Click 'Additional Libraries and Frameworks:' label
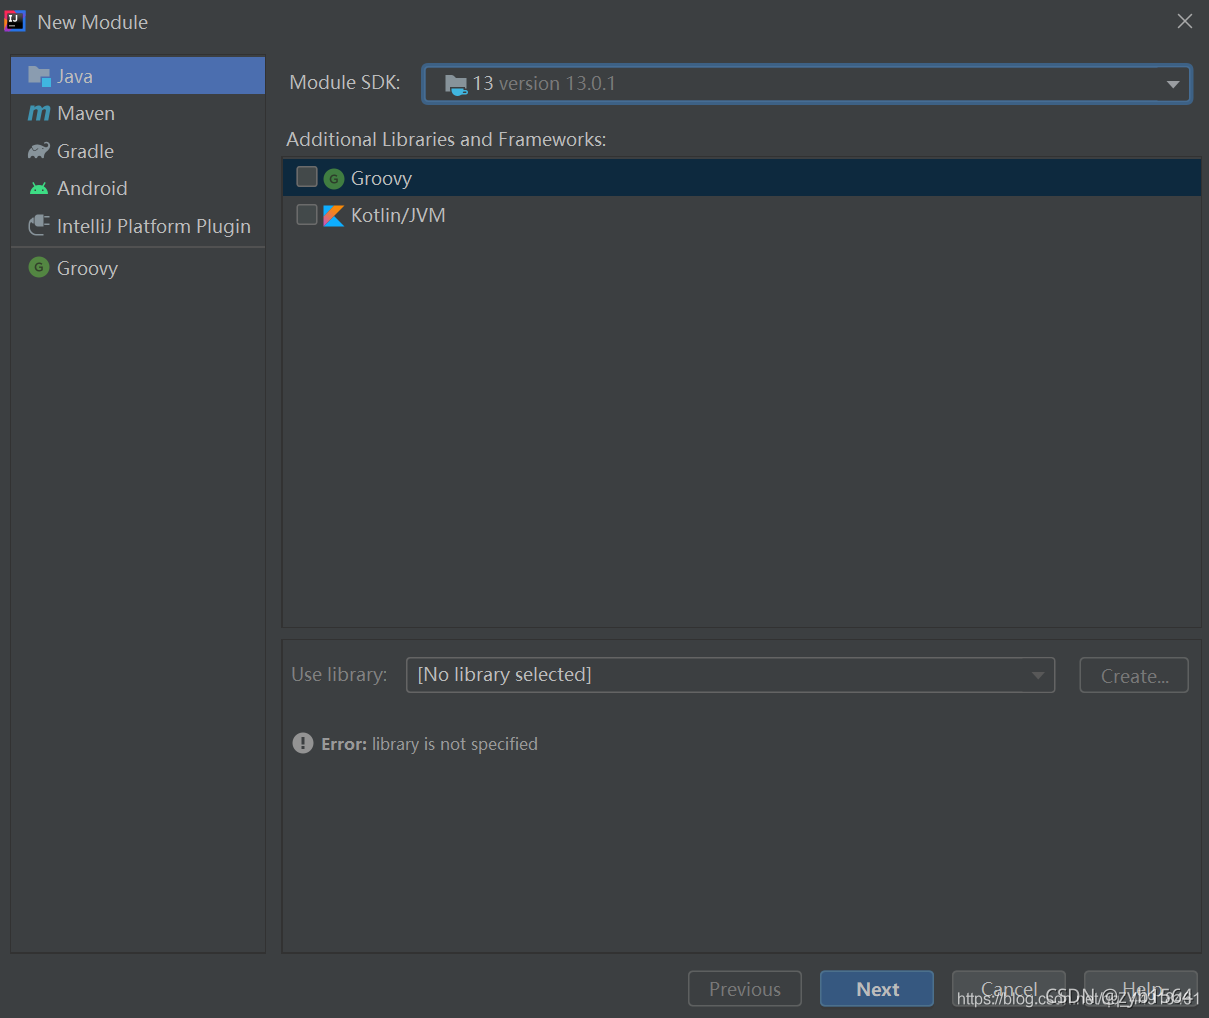The height and width of the screenshot is (1018, 1209). 446,139
